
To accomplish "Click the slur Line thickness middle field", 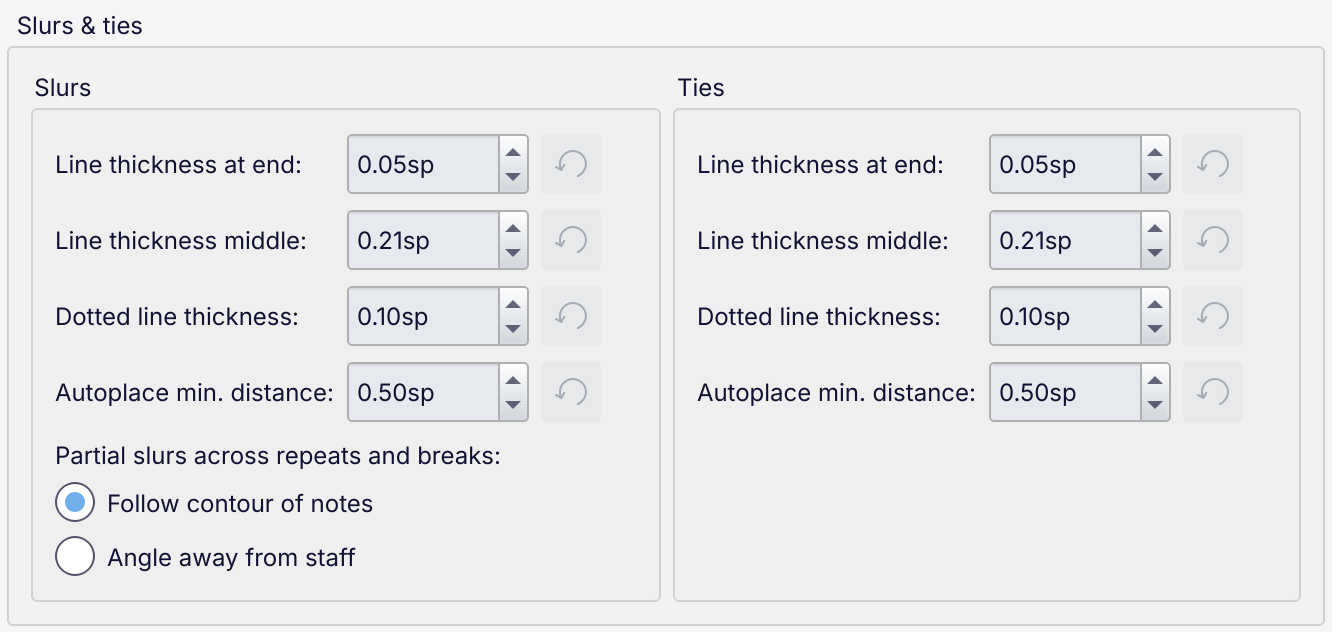I will click(x=422, y=240).
